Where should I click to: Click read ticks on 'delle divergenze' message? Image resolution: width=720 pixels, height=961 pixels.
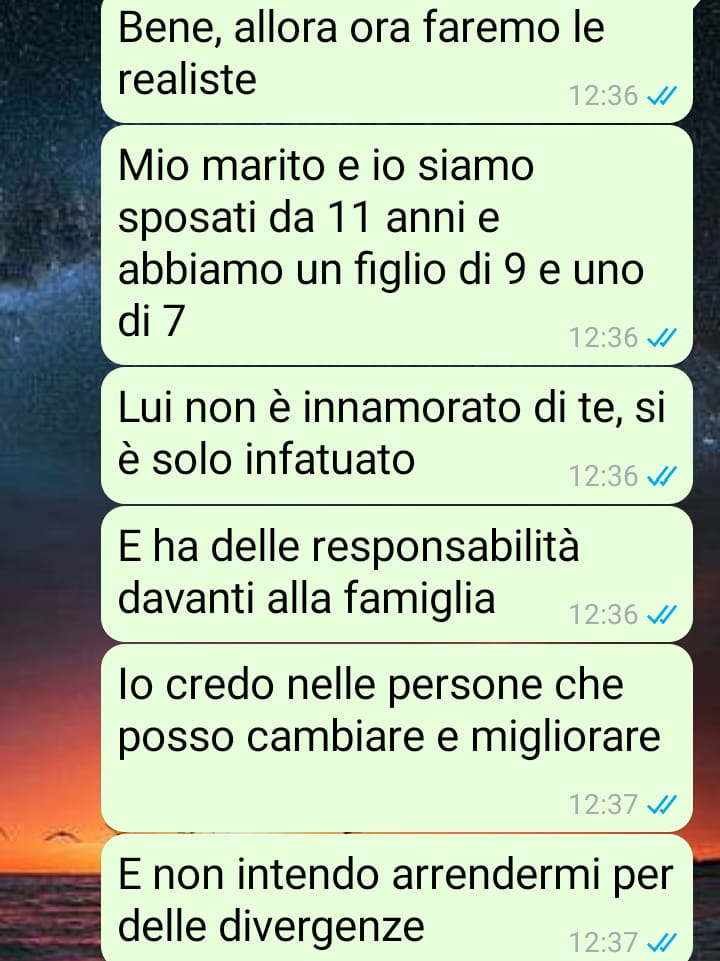coord(662,943)
